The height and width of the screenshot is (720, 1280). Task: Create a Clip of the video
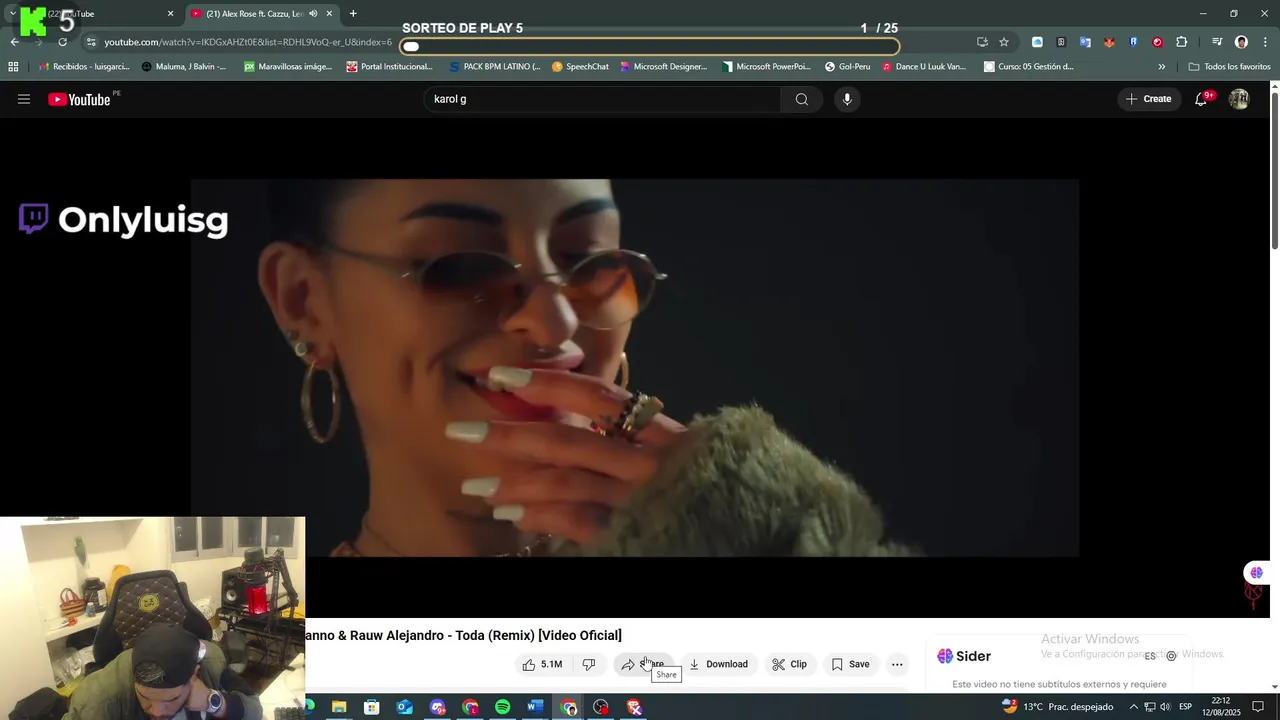(789, 664)
